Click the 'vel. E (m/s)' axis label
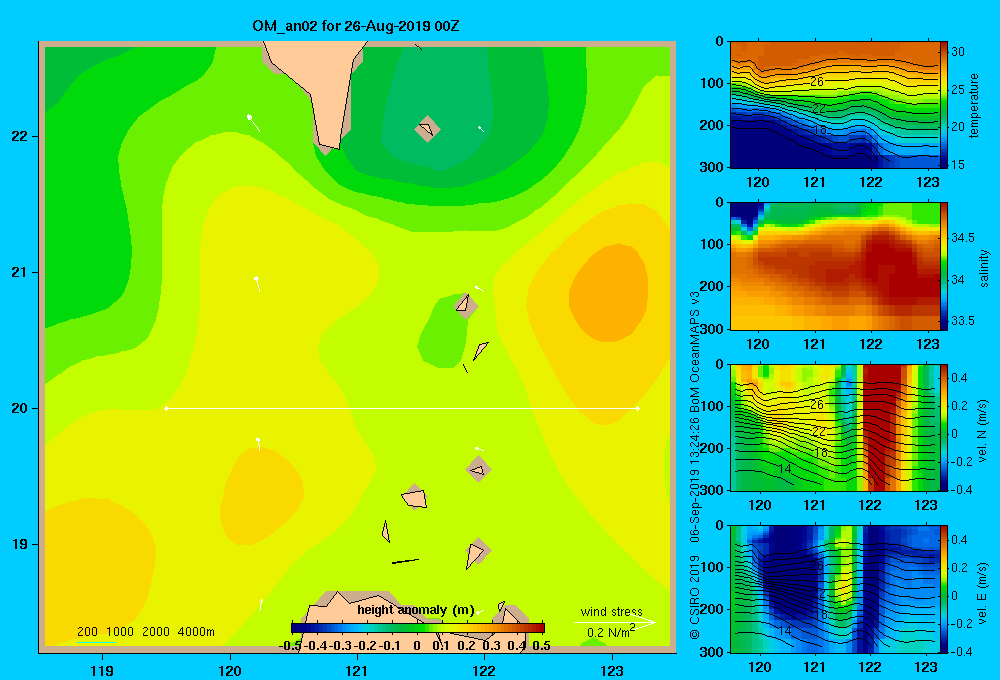The height and width of the screenshot is (680, 1000). pyautogui.click(x=983, y=592)
